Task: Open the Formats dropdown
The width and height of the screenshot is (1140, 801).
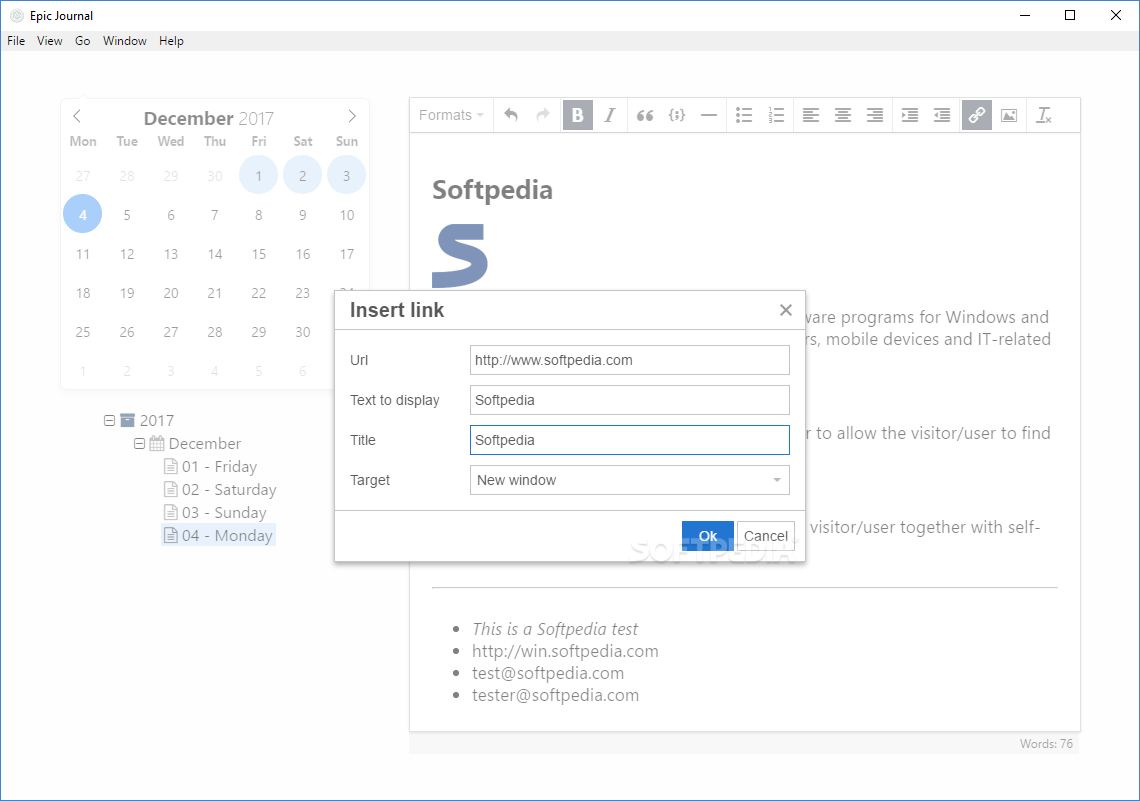Action: pos(451,115)
